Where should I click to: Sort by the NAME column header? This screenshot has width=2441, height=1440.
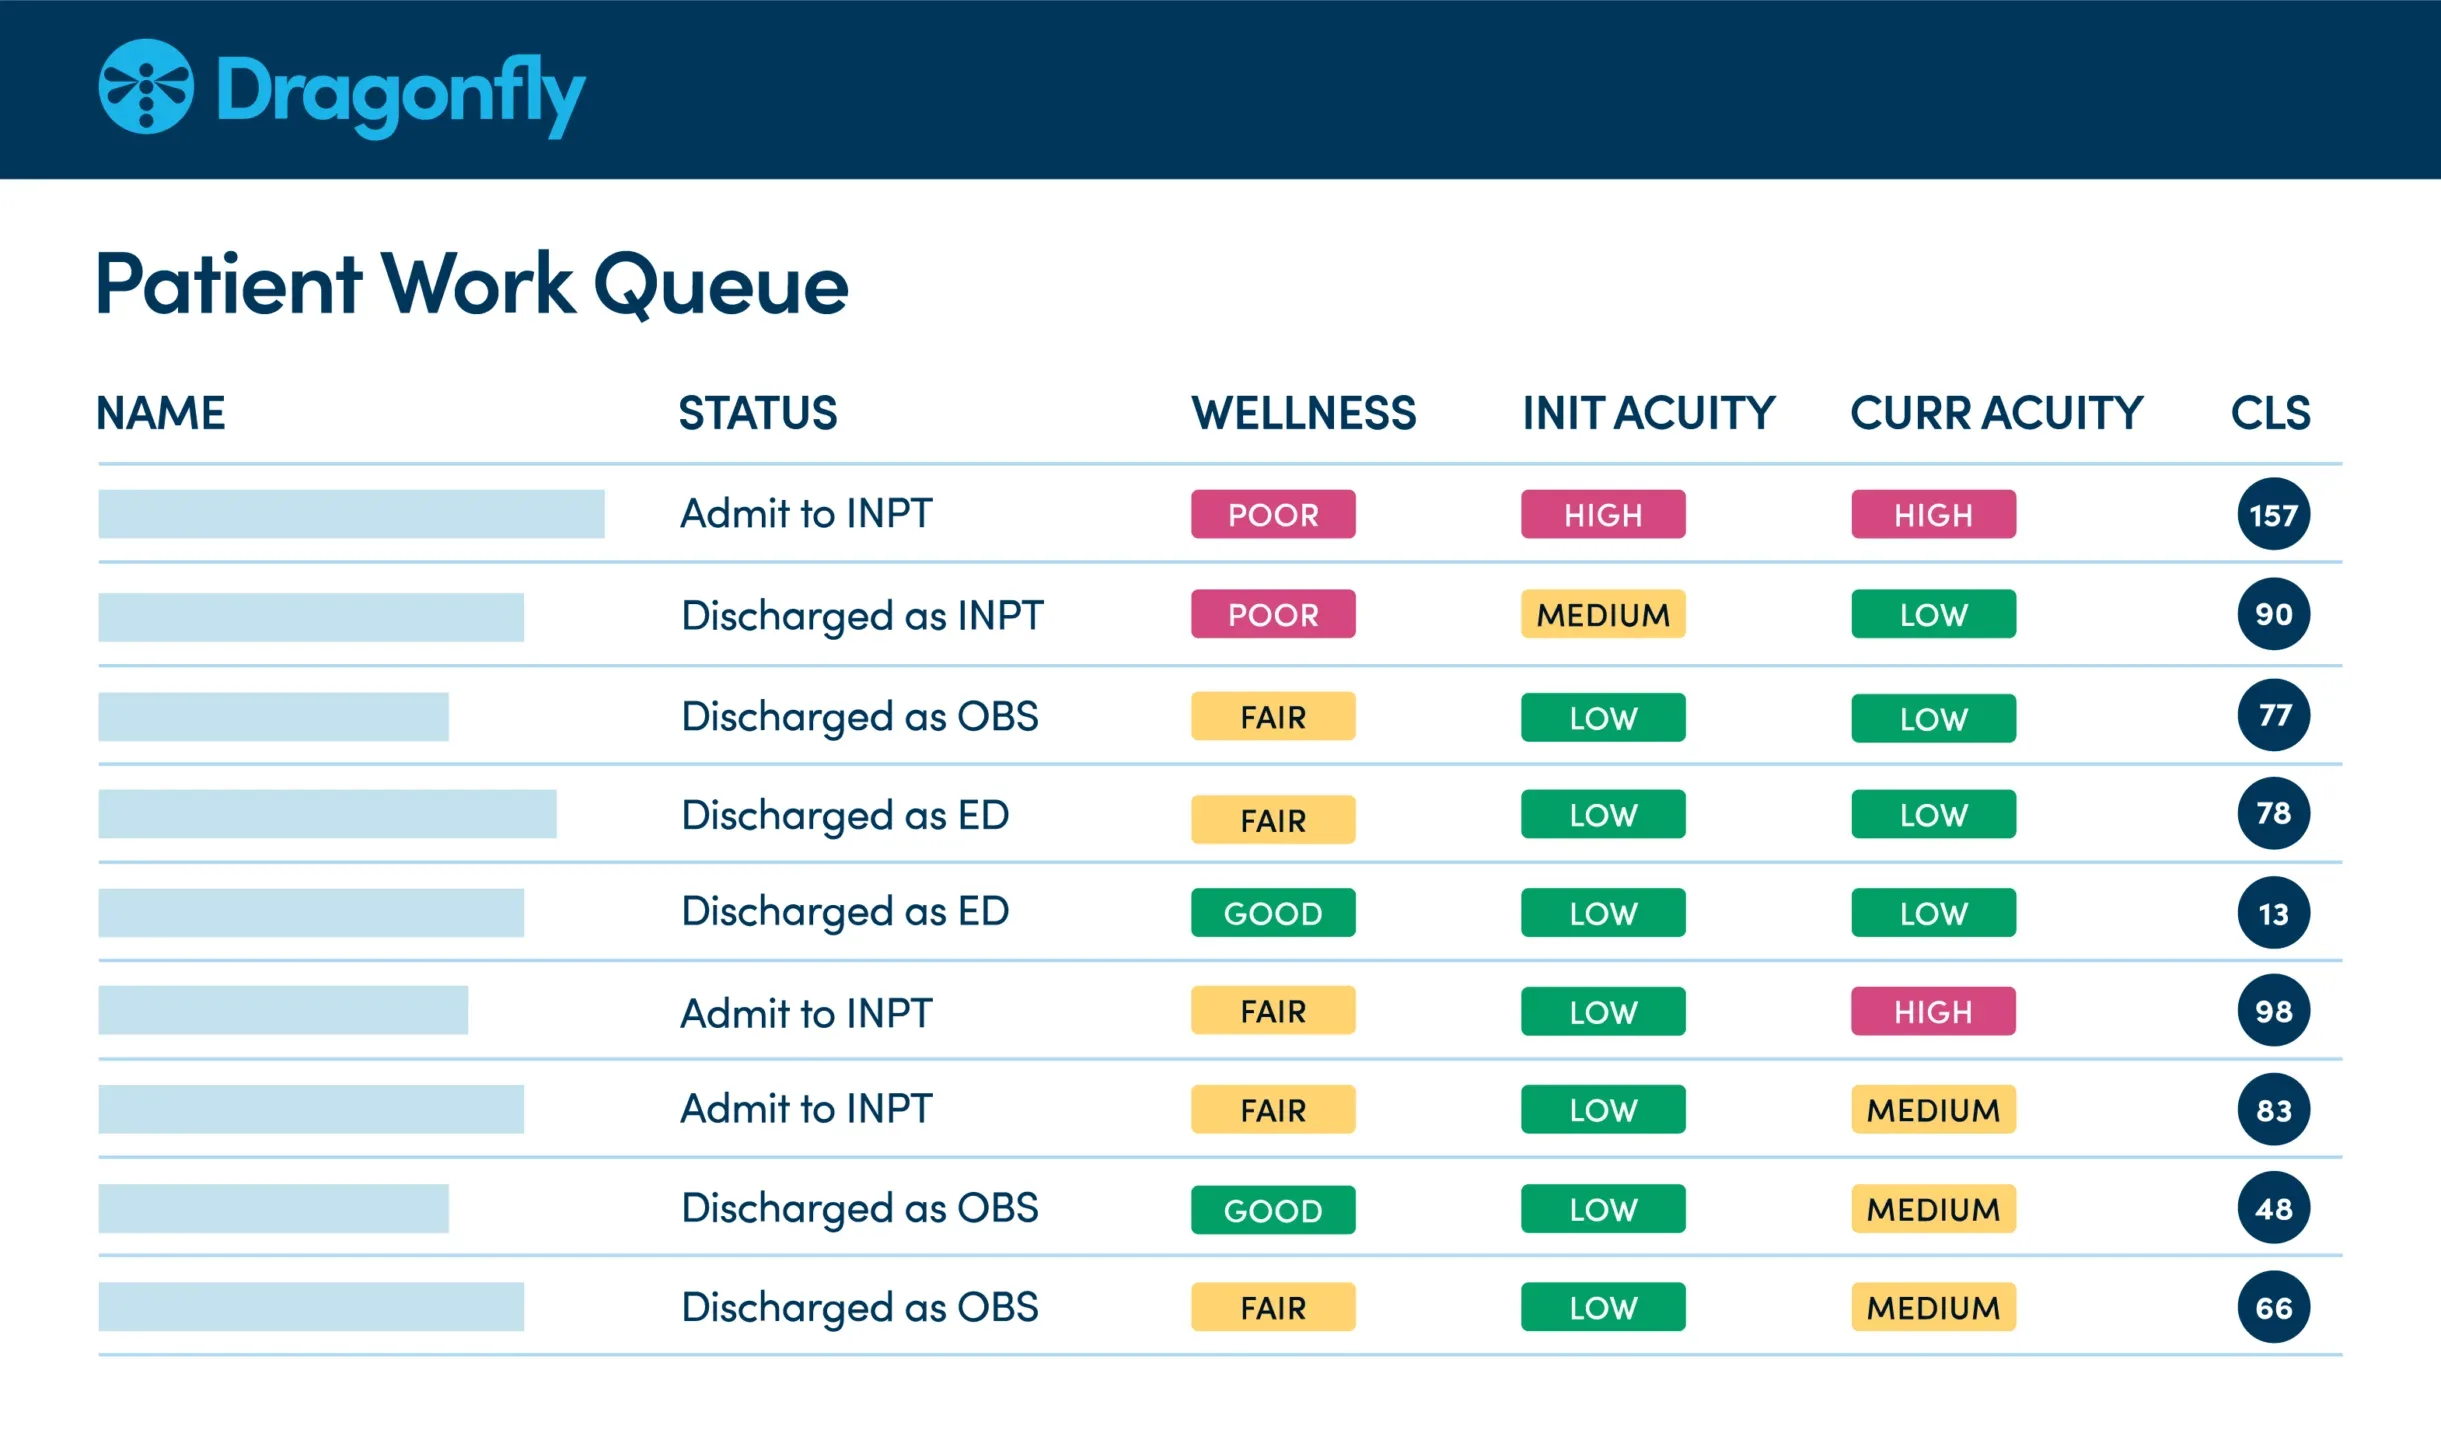160,413
